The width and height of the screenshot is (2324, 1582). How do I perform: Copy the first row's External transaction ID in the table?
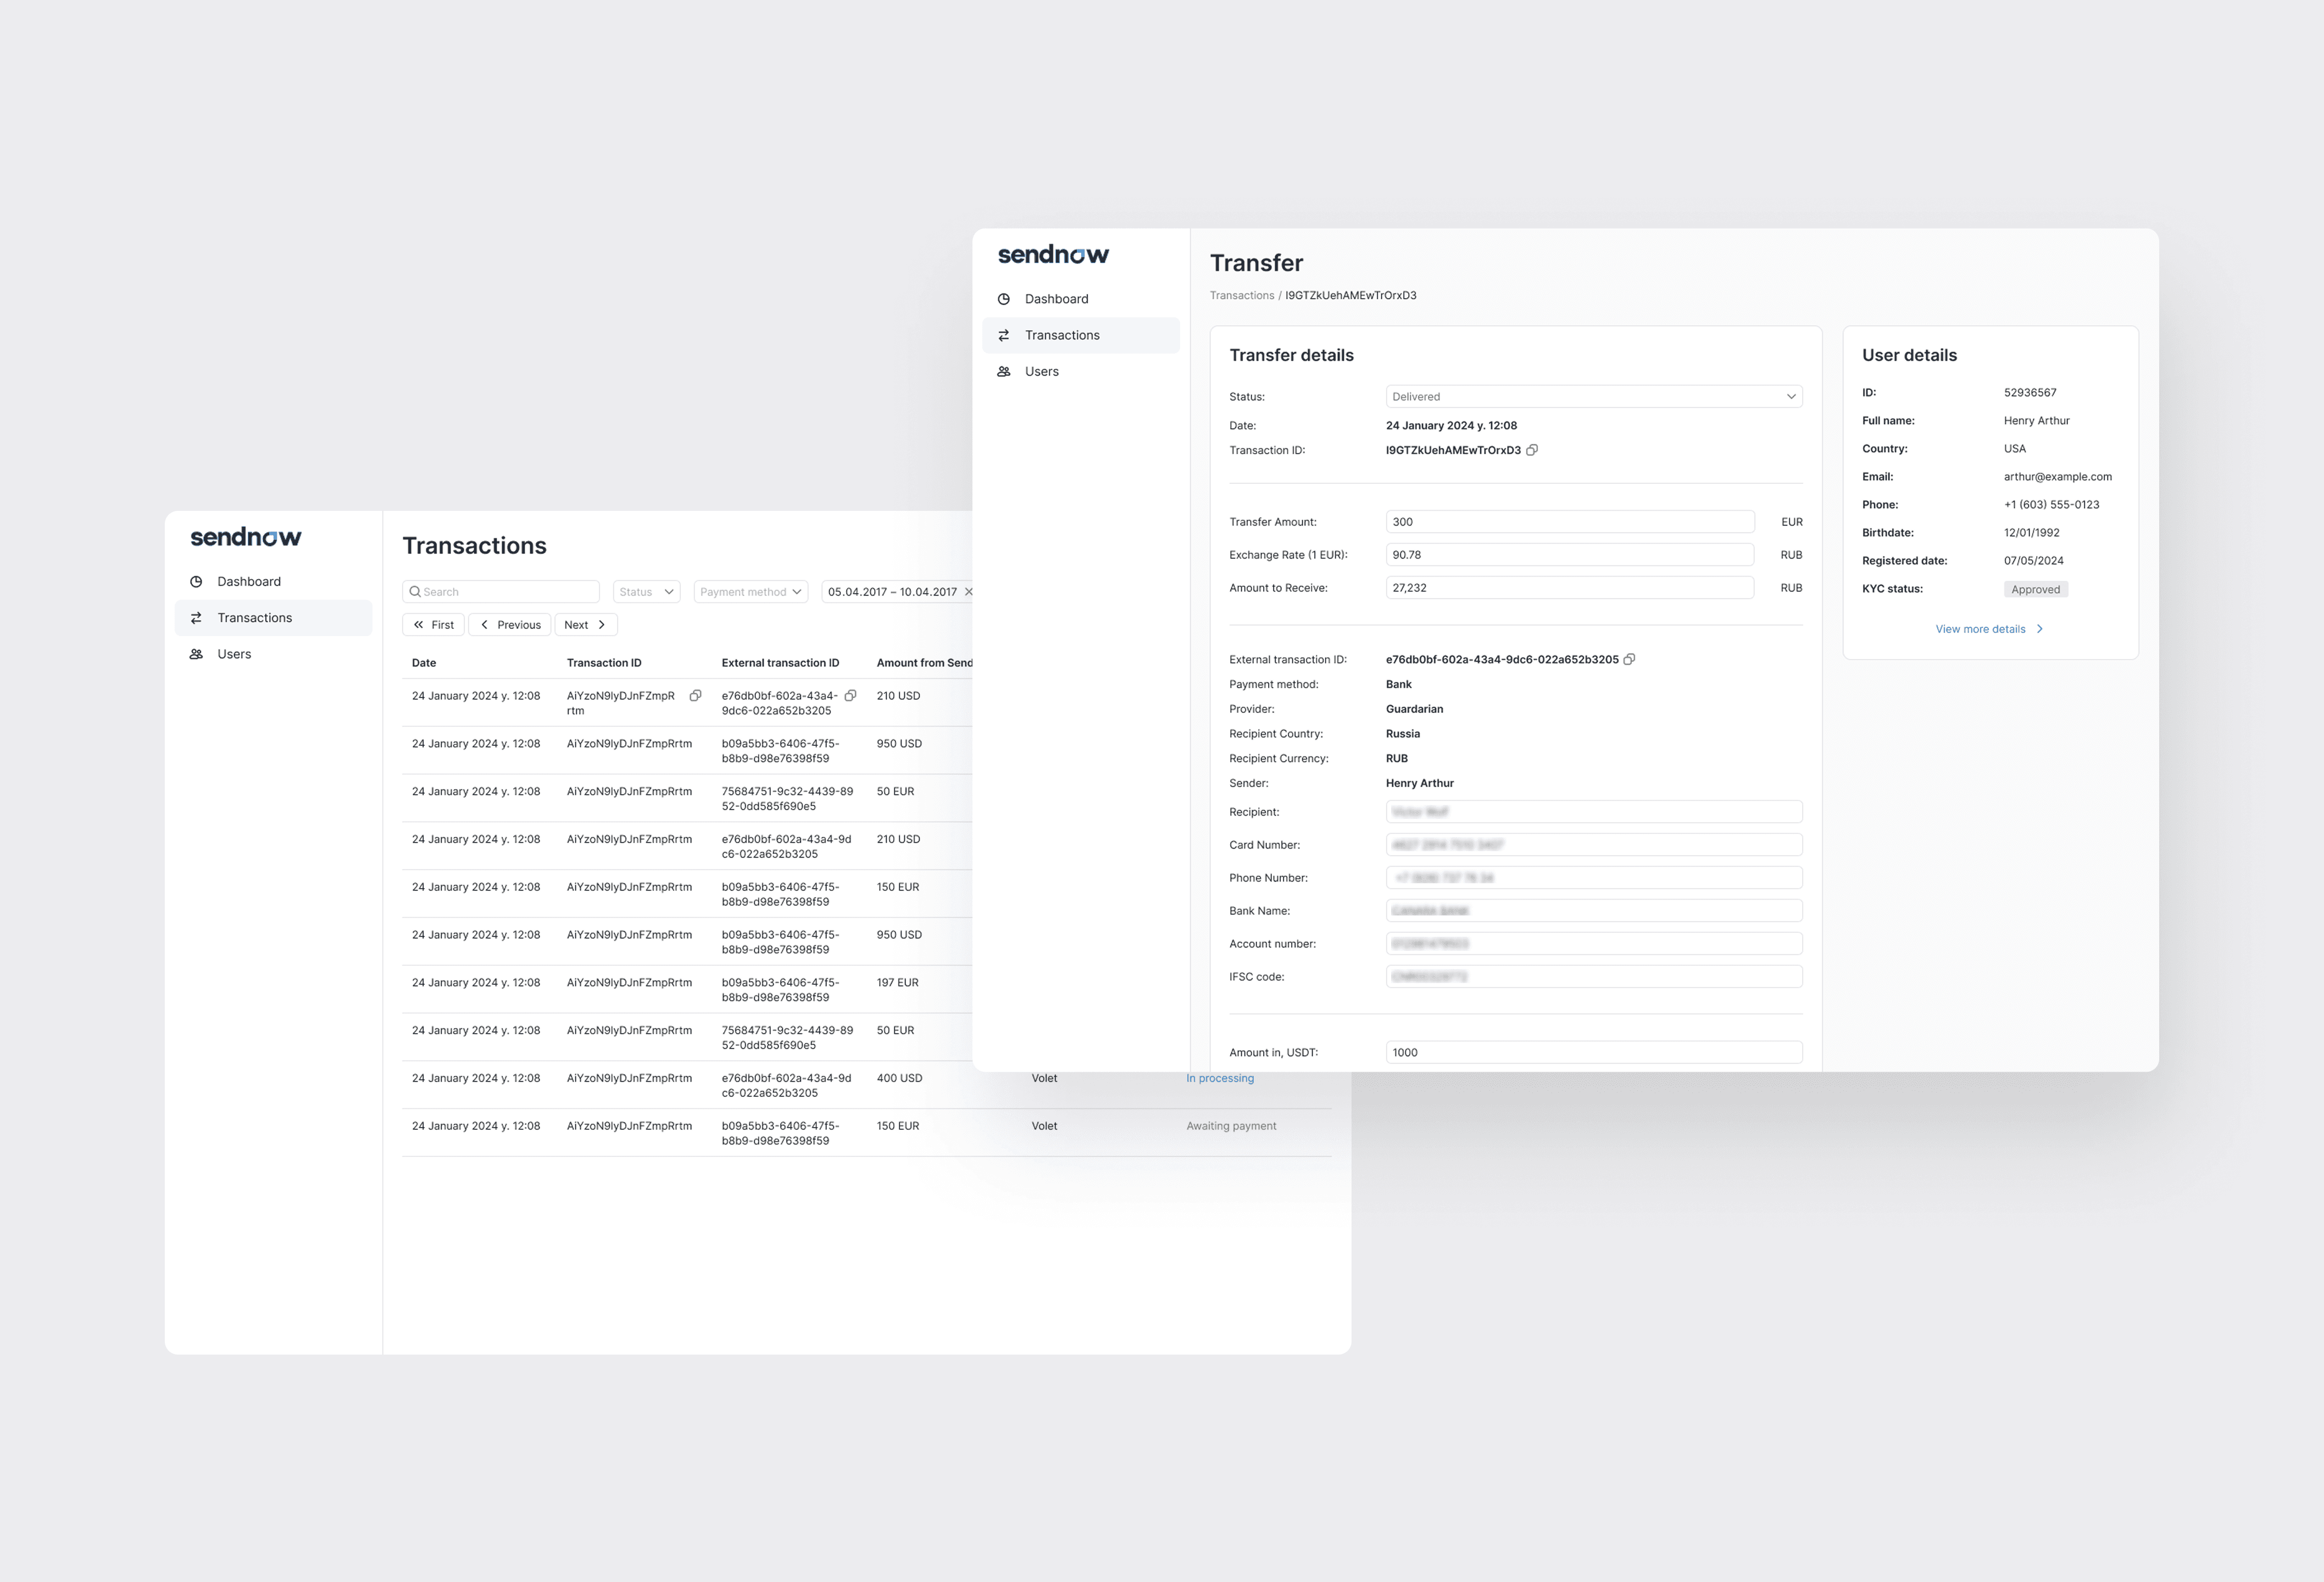point(850,695)
